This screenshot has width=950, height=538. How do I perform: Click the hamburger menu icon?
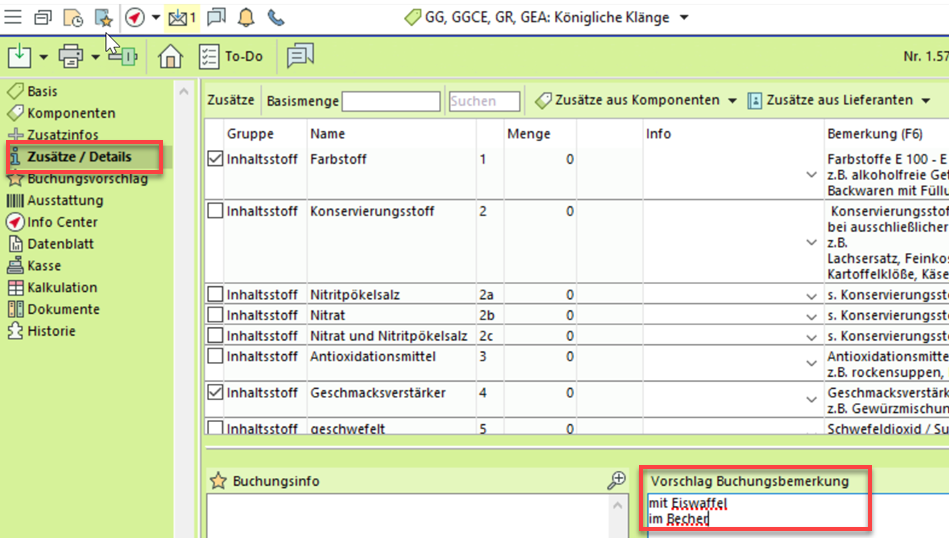pyautogui.click(x=14, y=17)
